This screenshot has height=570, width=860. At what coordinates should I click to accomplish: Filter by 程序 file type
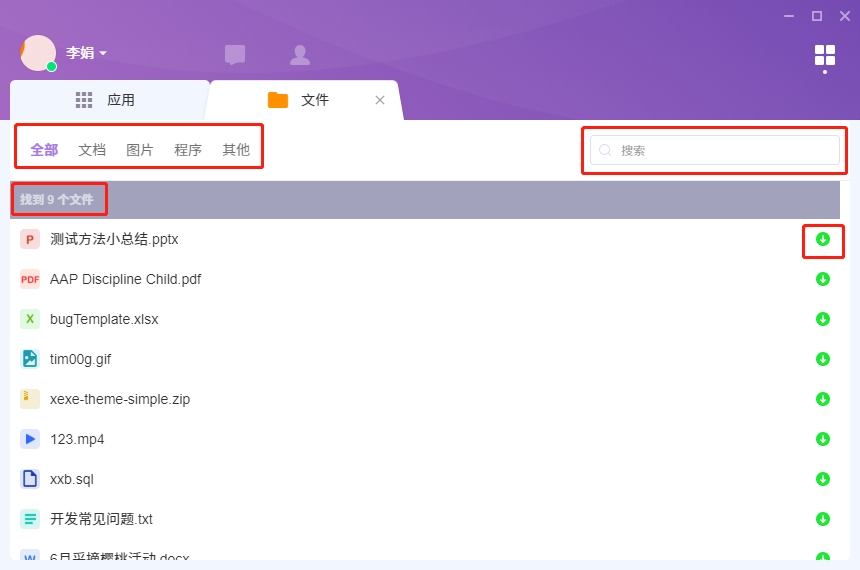(188, 150)
